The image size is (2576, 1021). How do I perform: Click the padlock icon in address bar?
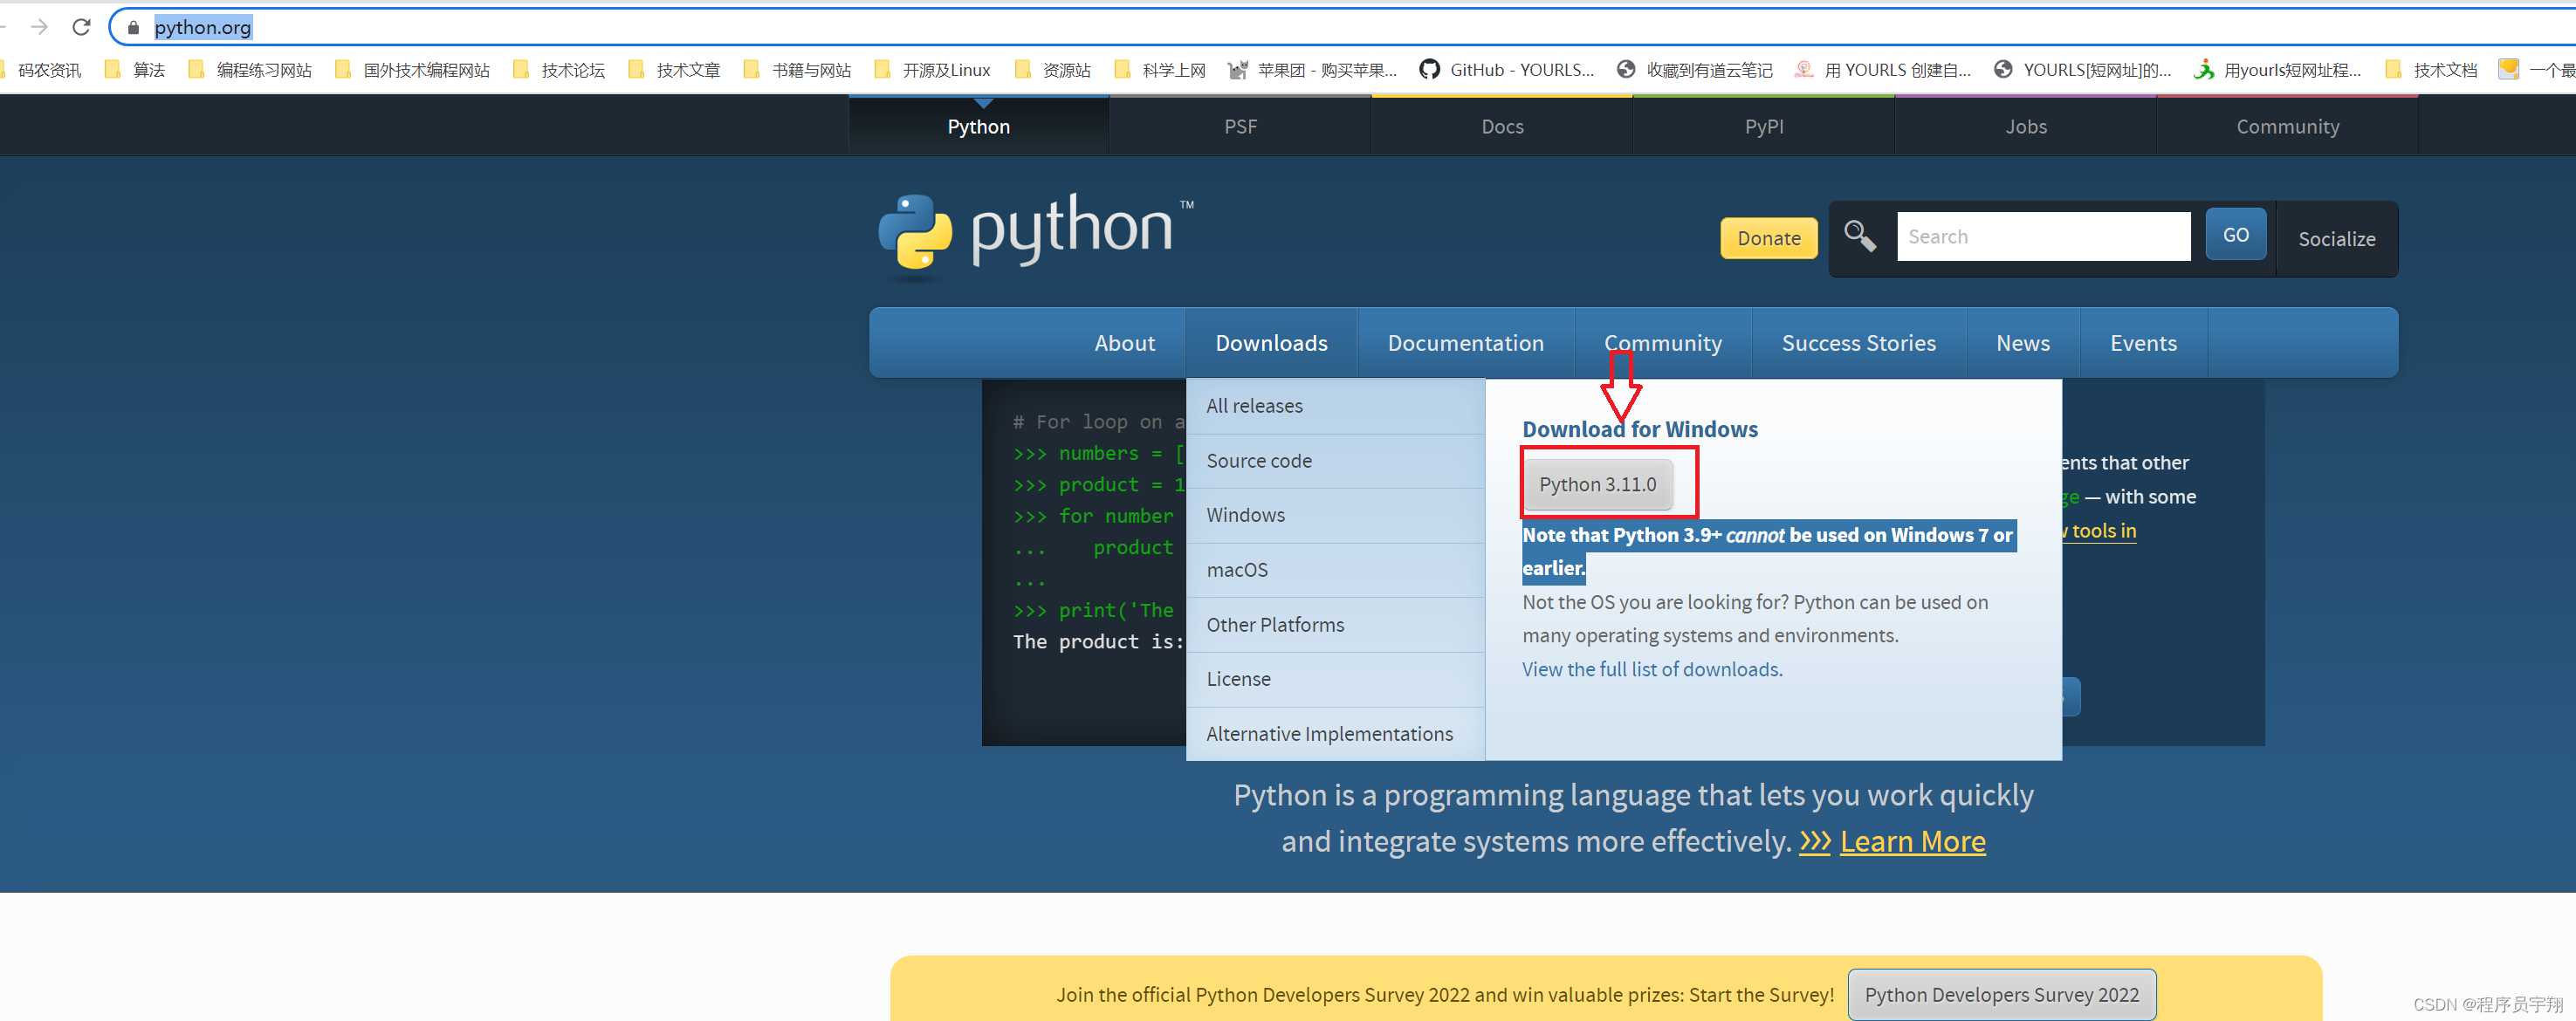click(x=133, y=27)
